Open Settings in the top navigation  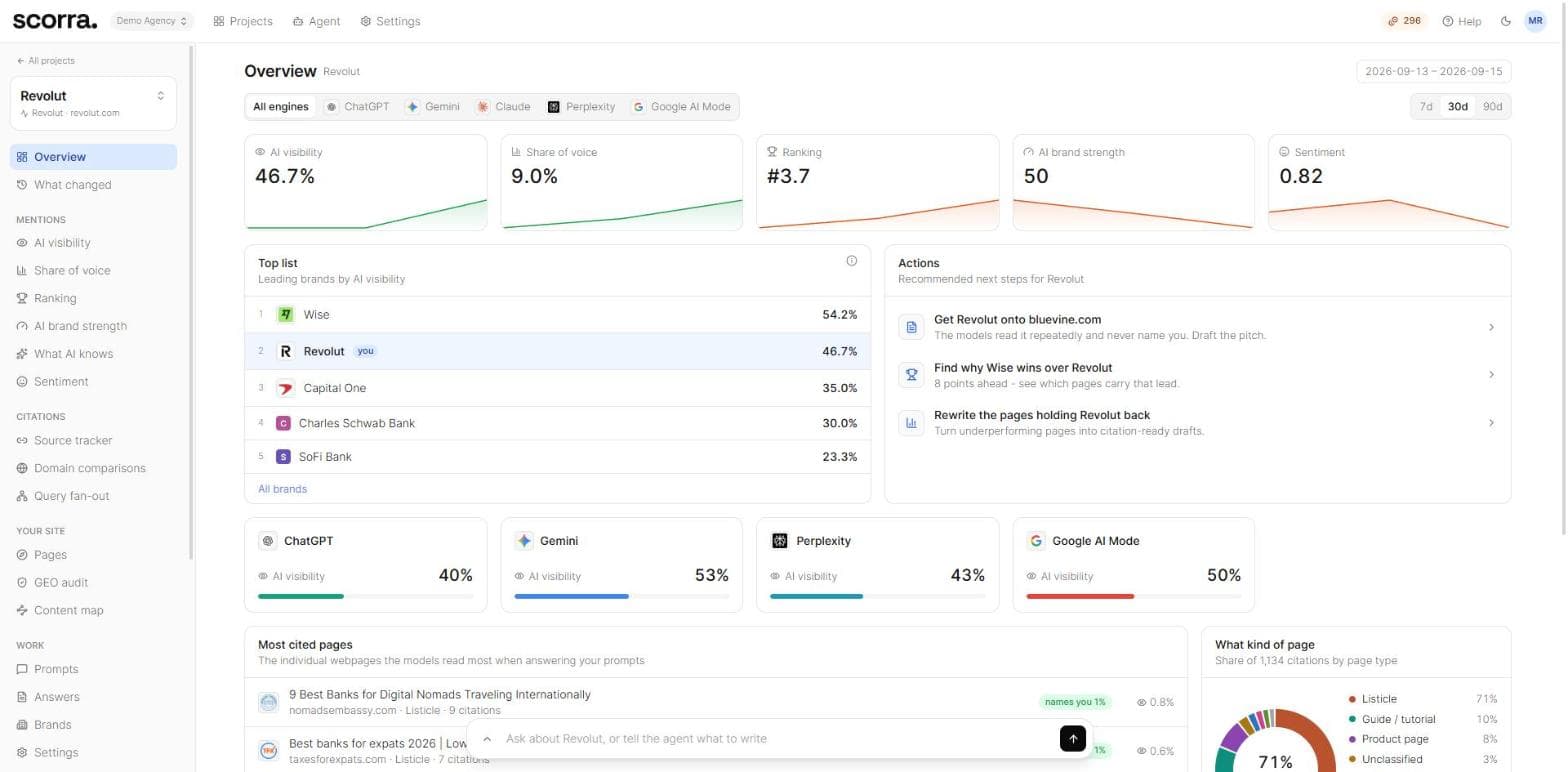[x=390, y=21]
